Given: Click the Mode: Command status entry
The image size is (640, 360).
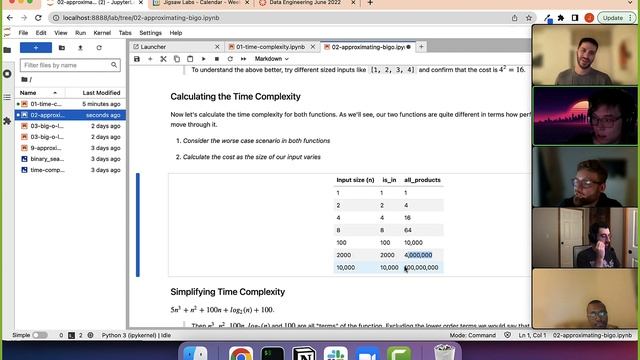Looking at the screenshot, I should pyautogui.click(x=473, y=335).
